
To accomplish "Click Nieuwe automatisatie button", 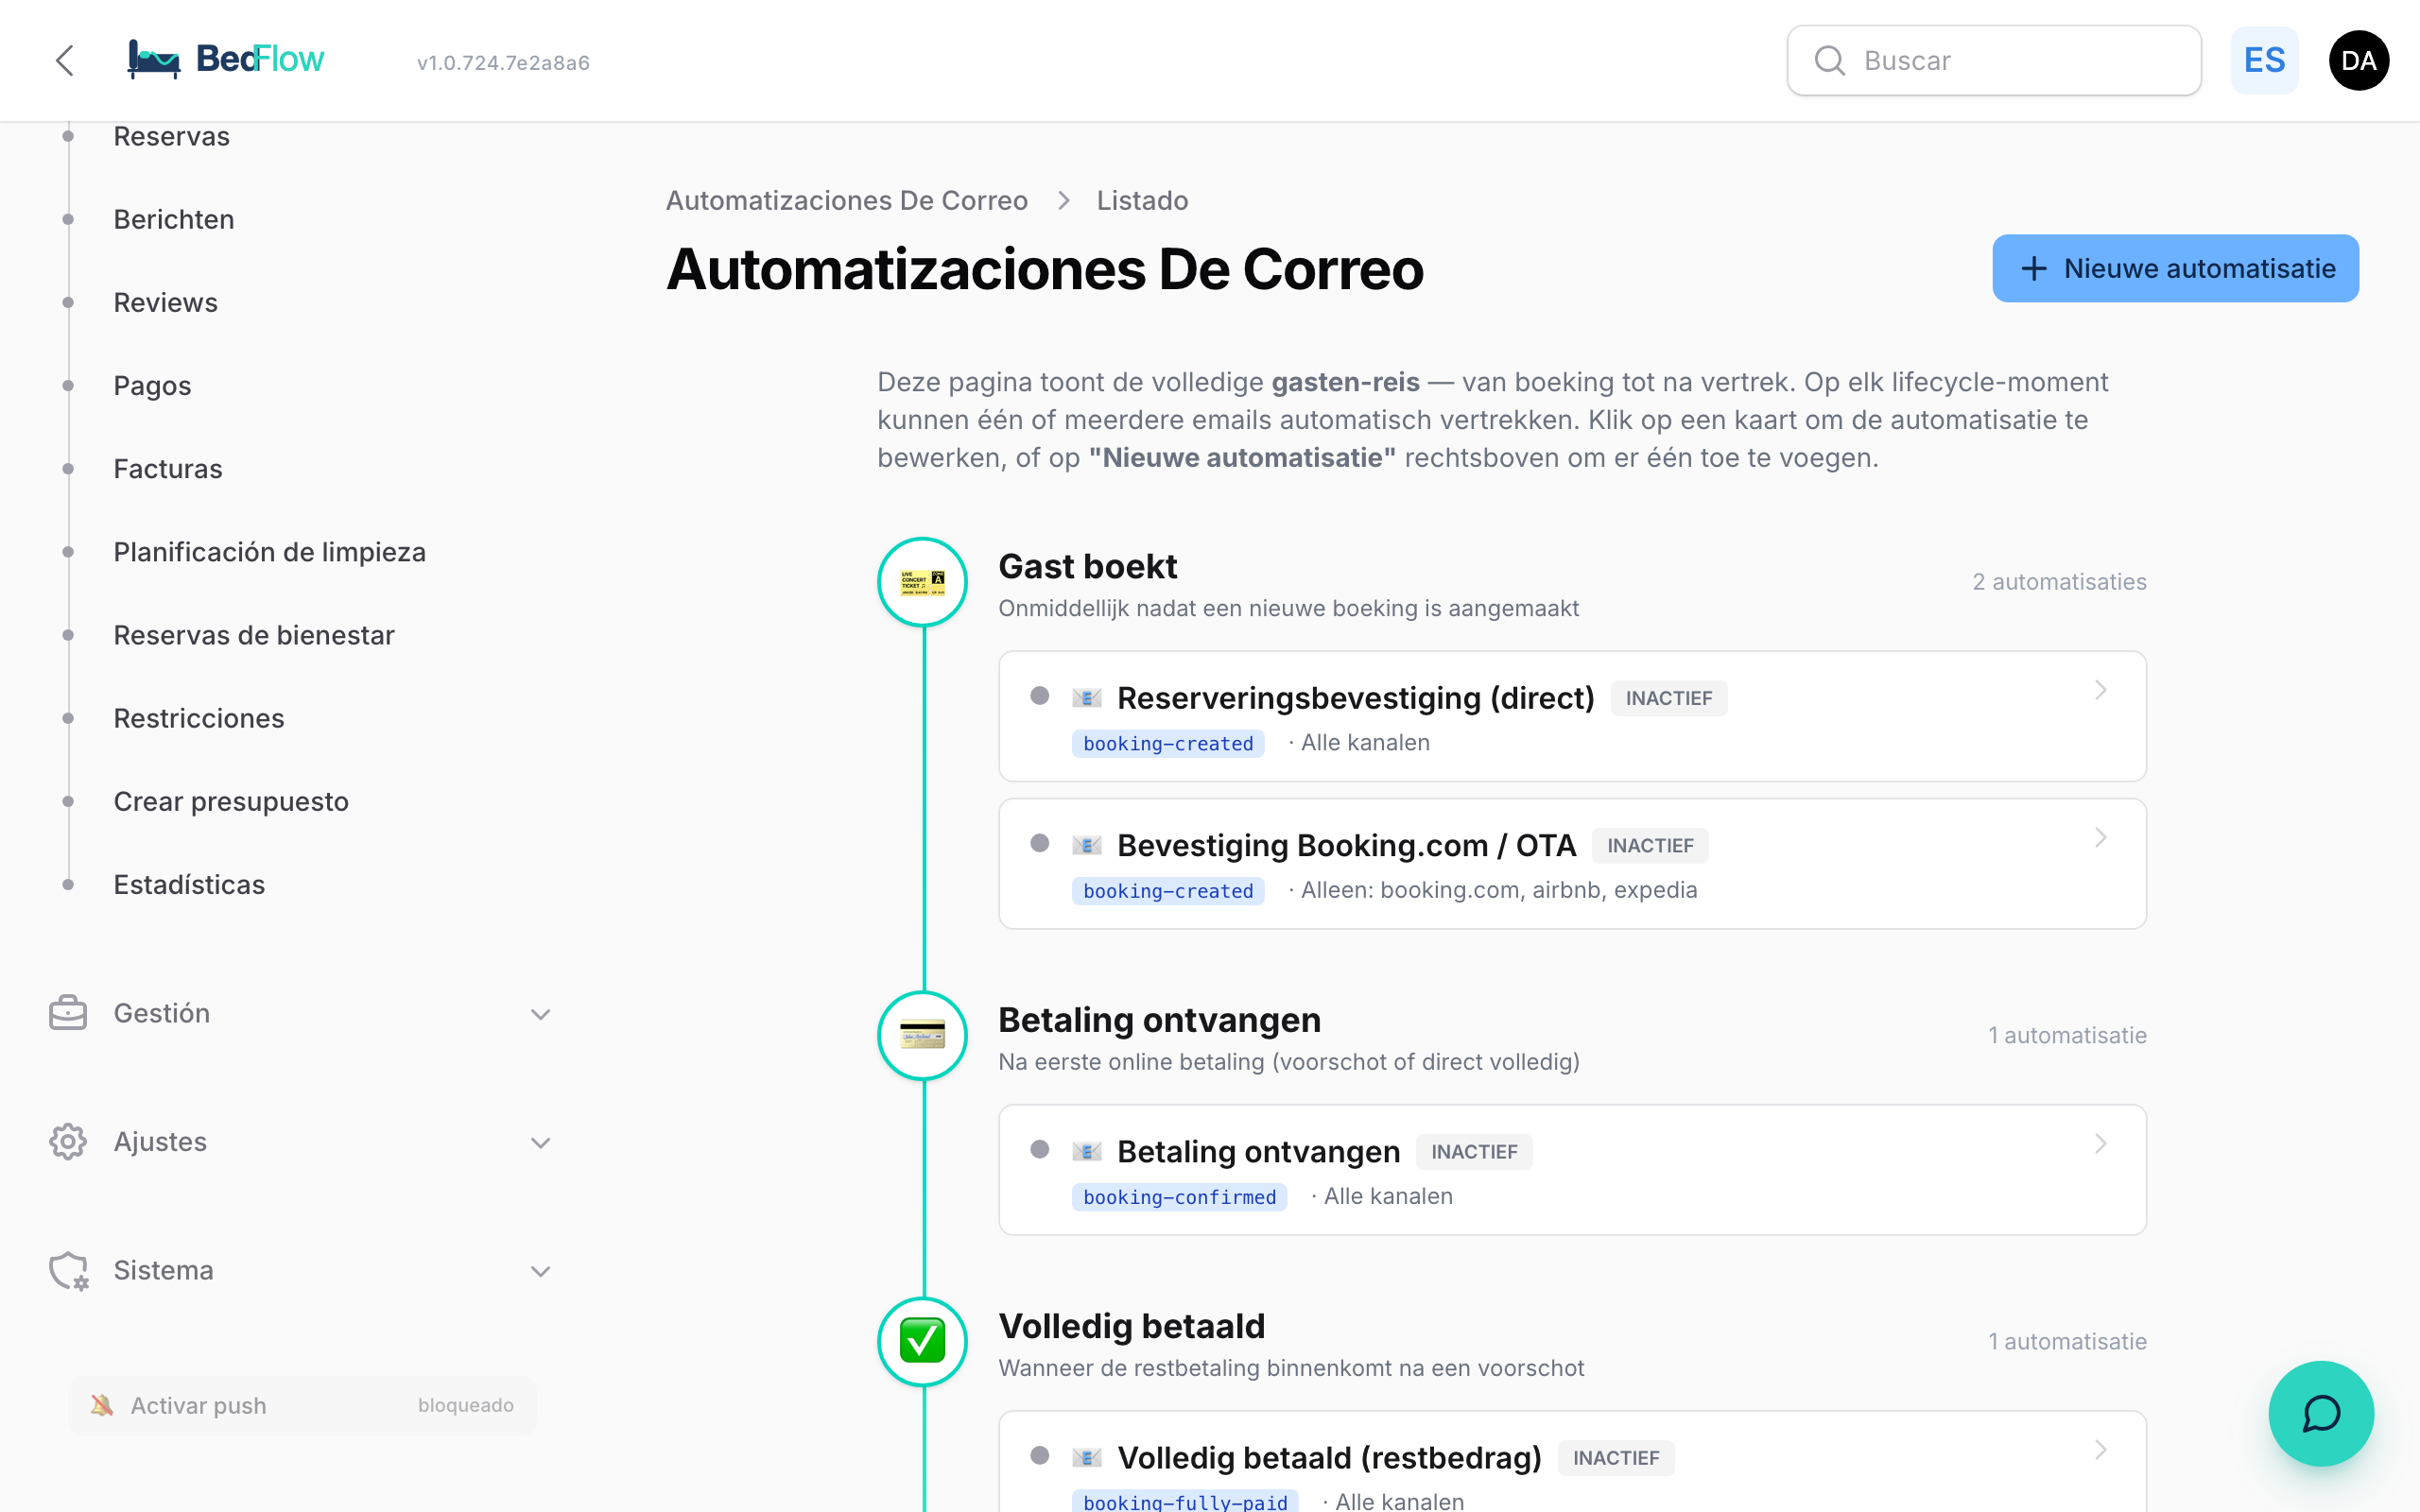I will (x=2175, y=268).
